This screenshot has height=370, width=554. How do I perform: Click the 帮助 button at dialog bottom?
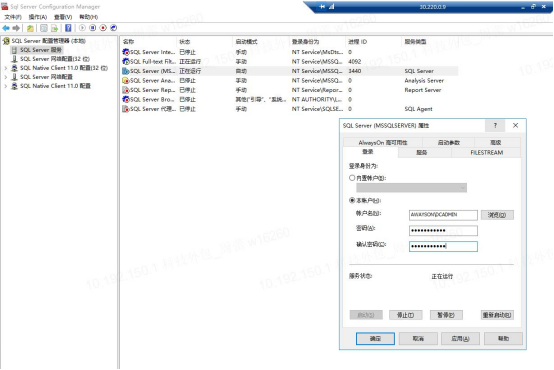tap(503, 339)
